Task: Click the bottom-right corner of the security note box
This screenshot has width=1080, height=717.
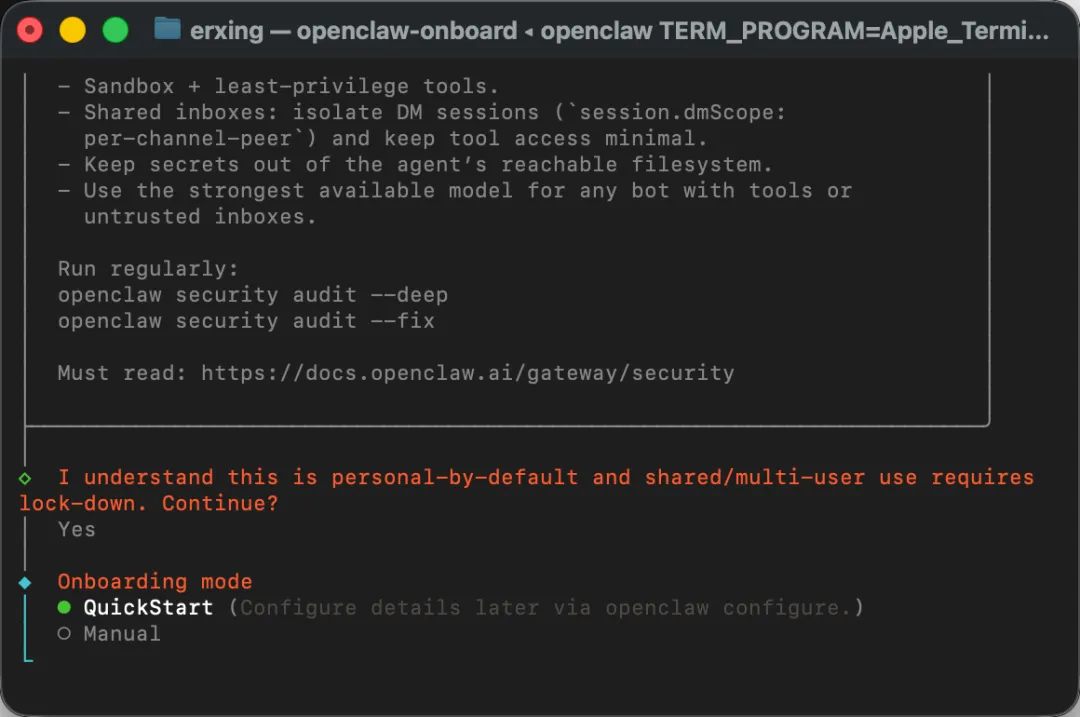Action: [988, 424]
